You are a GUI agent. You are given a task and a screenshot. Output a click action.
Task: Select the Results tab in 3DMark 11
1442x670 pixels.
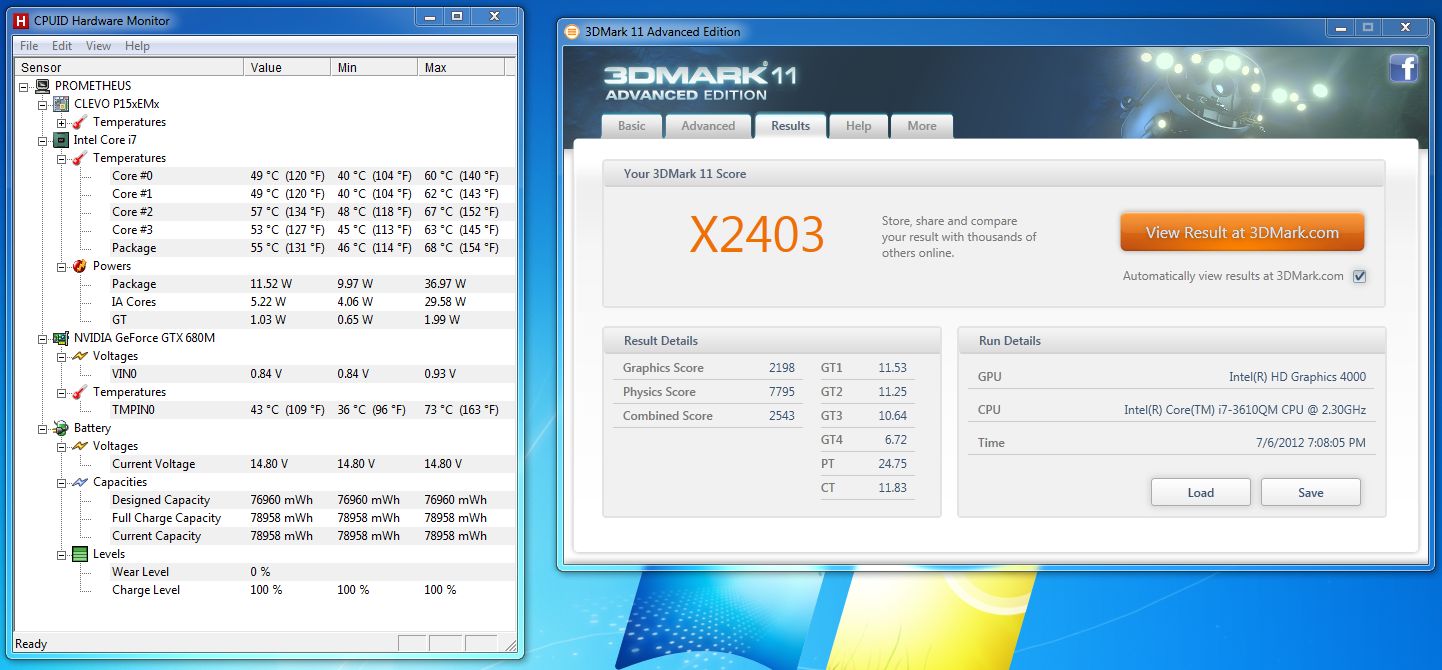point(790,126)
